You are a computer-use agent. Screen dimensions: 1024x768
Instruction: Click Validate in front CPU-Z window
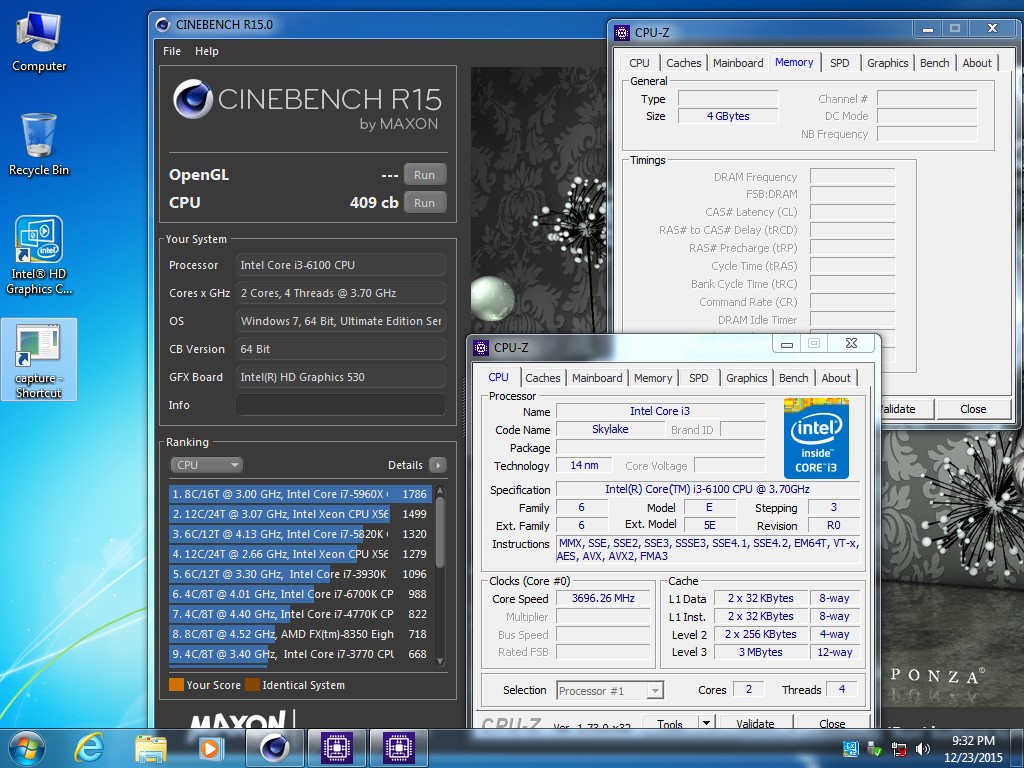(755, 722)
